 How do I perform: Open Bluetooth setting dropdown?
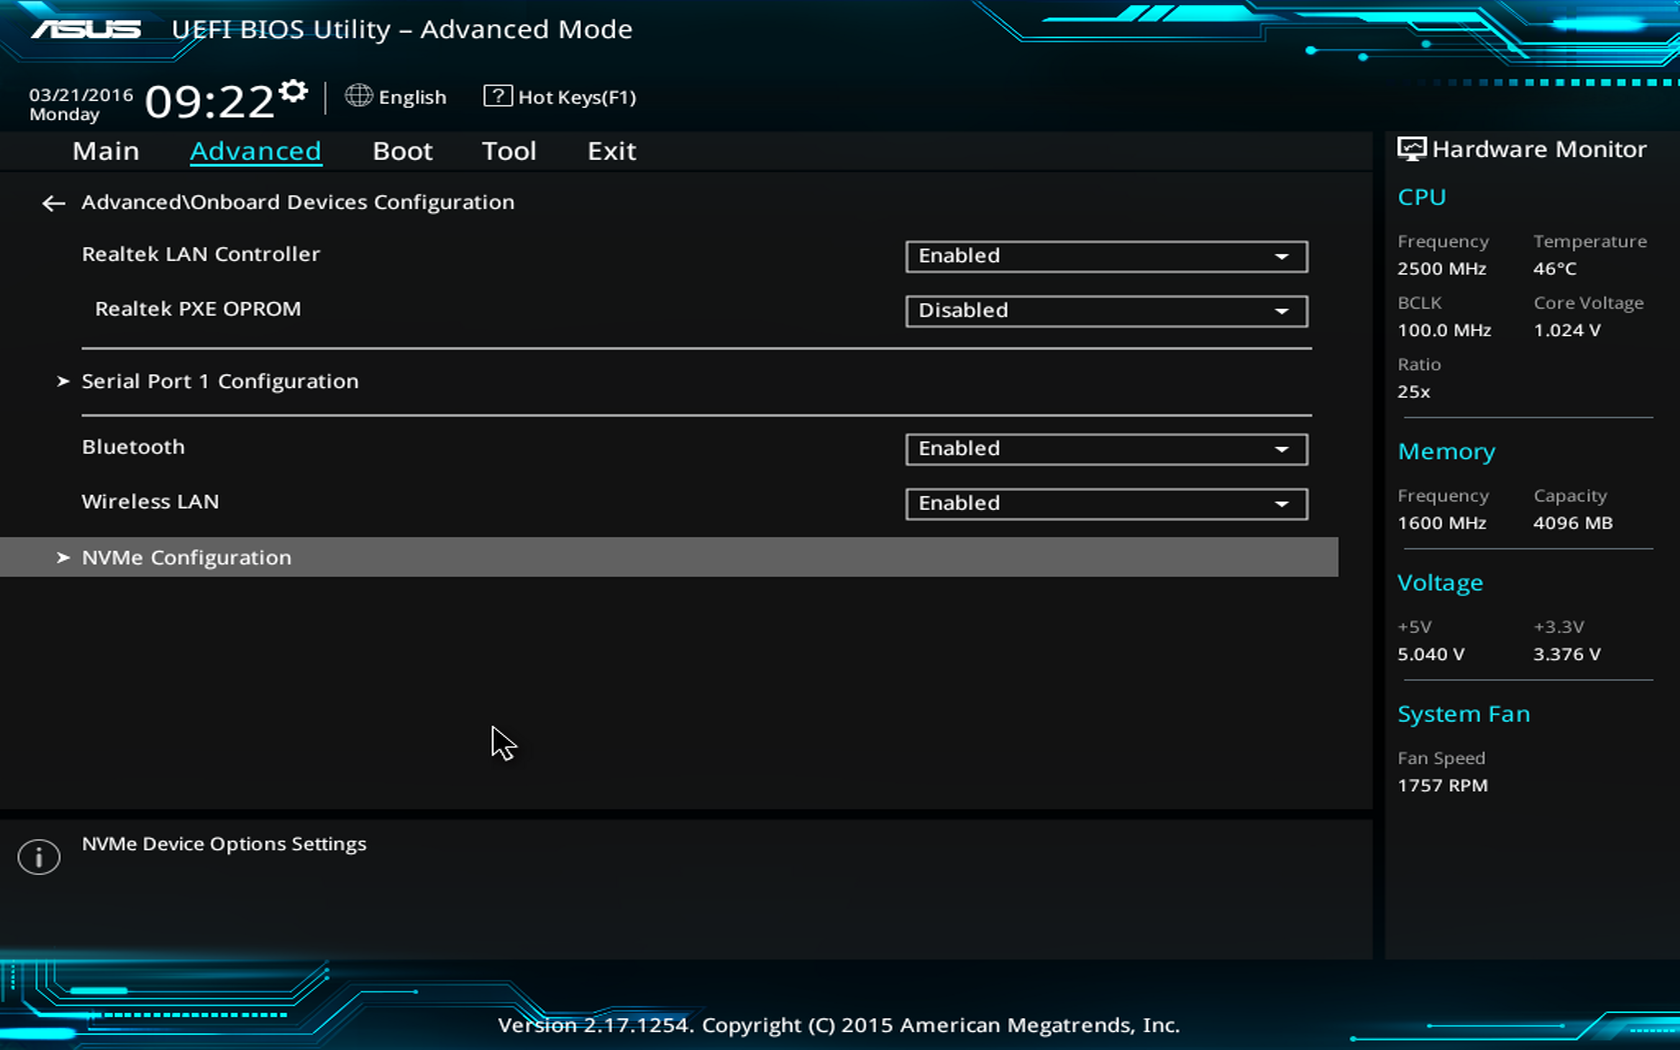pyautogui.click(x=1106, y=449)
